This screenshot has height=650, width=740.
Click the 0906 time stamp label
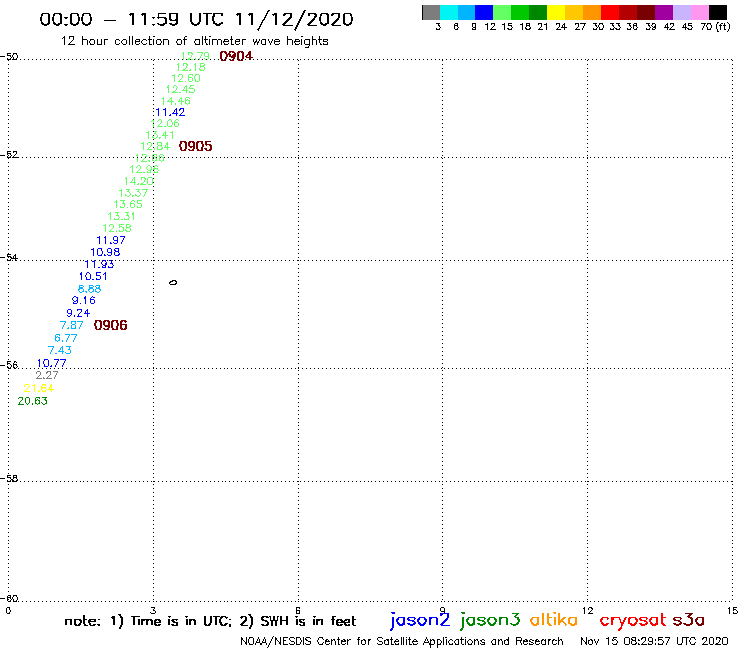[x=110, y=325]
